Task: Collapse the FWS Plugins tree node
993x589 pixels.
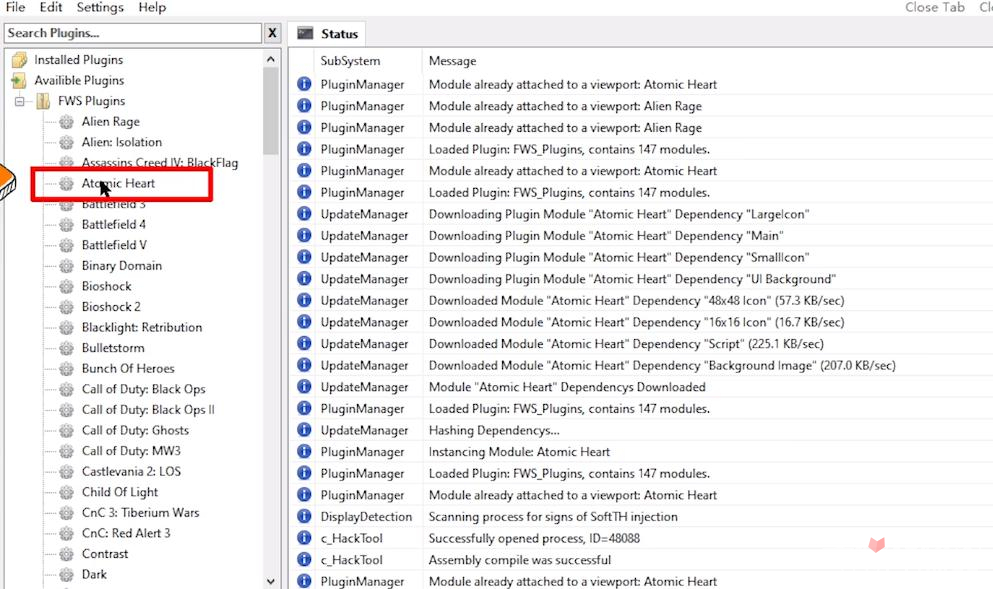Action: [20, 101]
